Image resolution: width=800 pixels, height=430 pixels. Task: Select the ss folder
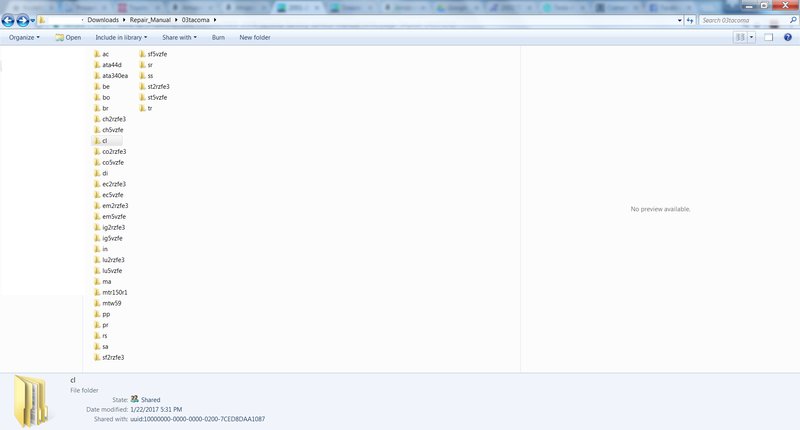pyautogui.click(x=146, y=75)
